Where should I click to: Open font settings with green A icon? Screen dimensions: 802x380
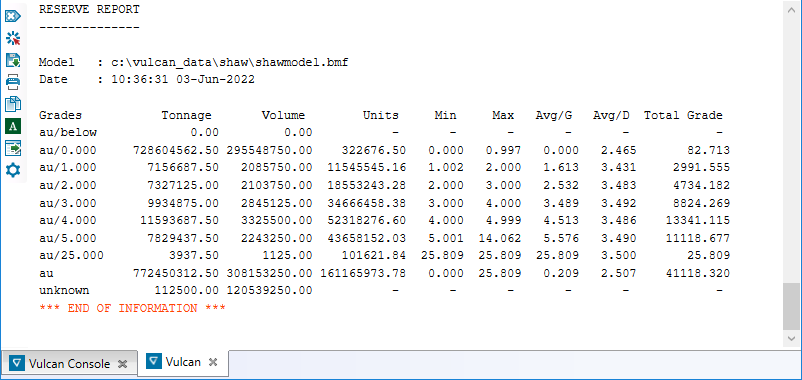point(13,126)
